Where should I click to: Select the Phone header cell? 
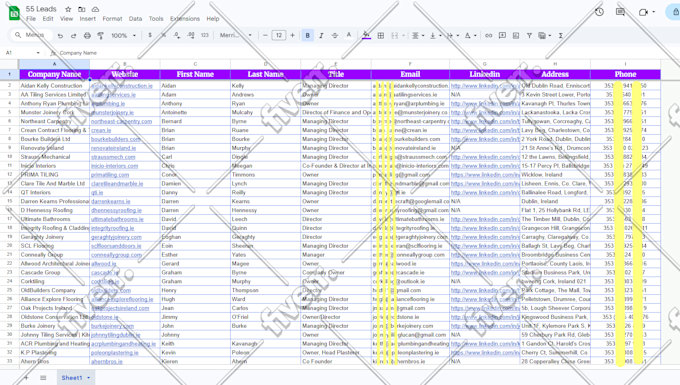coord(625,74)
